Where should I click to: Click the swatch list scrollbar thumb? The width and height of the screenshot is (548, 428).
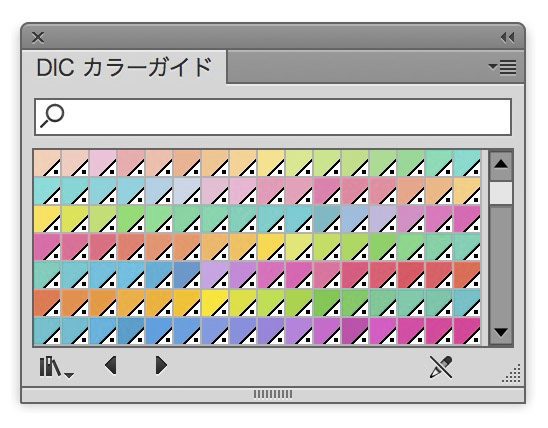(x=501, y=193)
